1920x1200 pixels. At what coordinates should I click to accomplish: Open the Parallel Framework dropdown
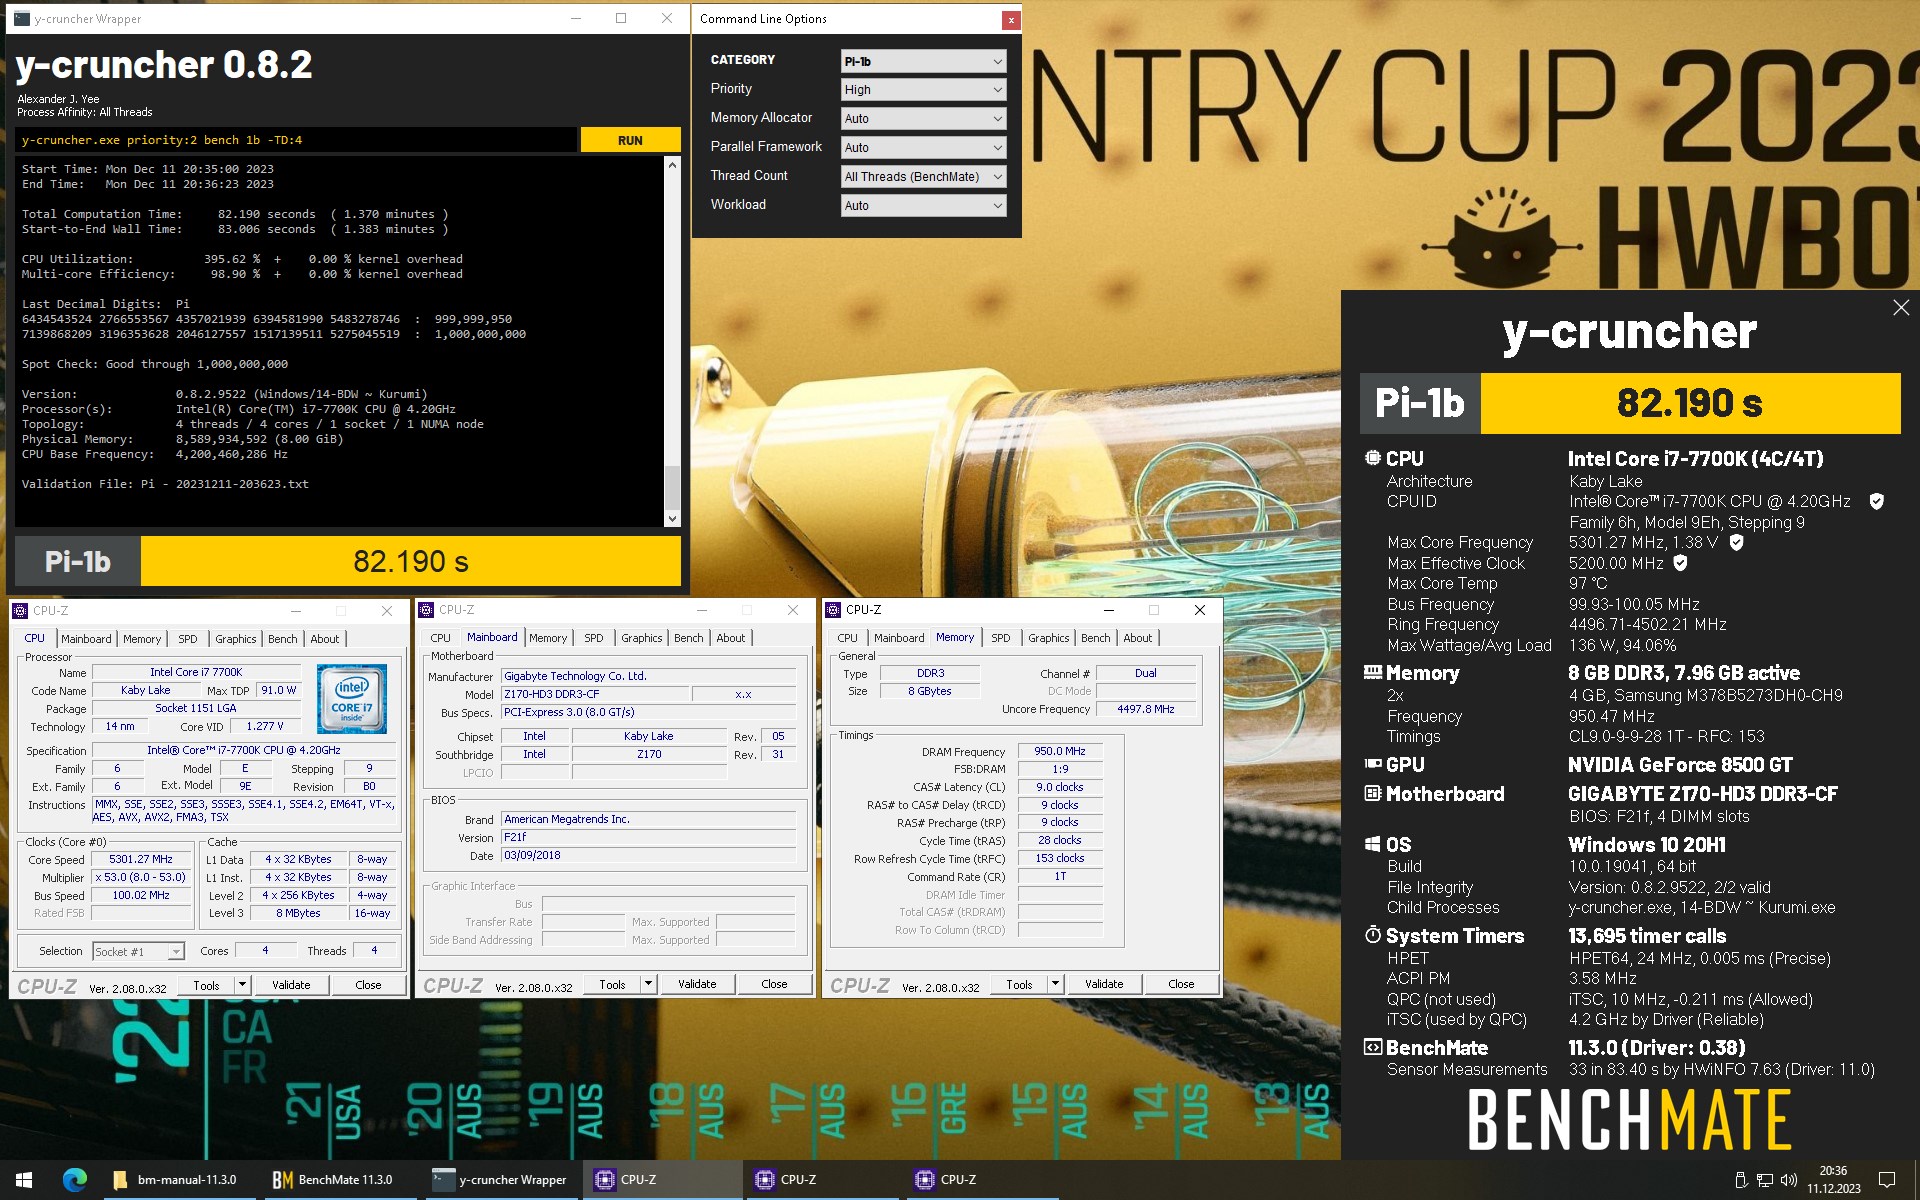(923, 147)
